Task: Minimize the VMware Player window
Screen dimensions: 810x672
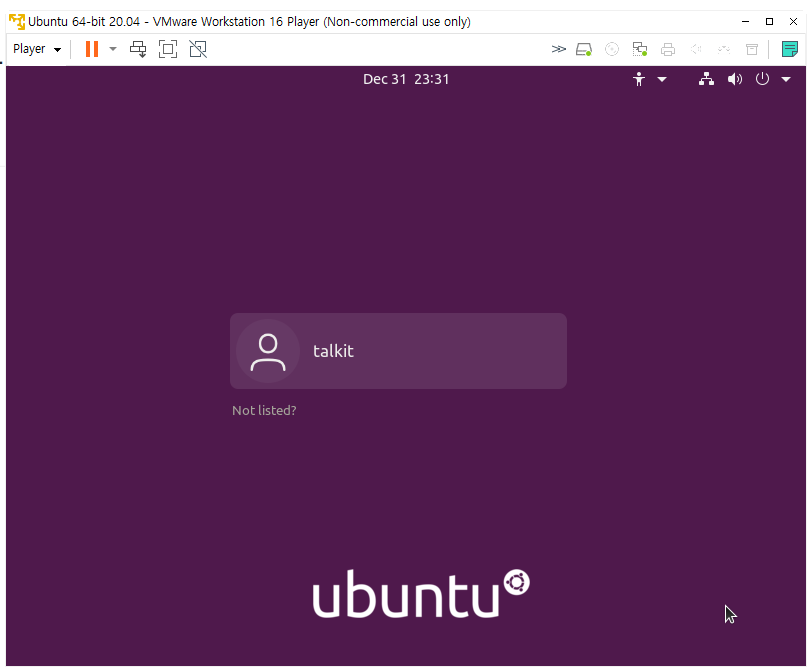Action: pyautogui.click(x=745, y=22)
